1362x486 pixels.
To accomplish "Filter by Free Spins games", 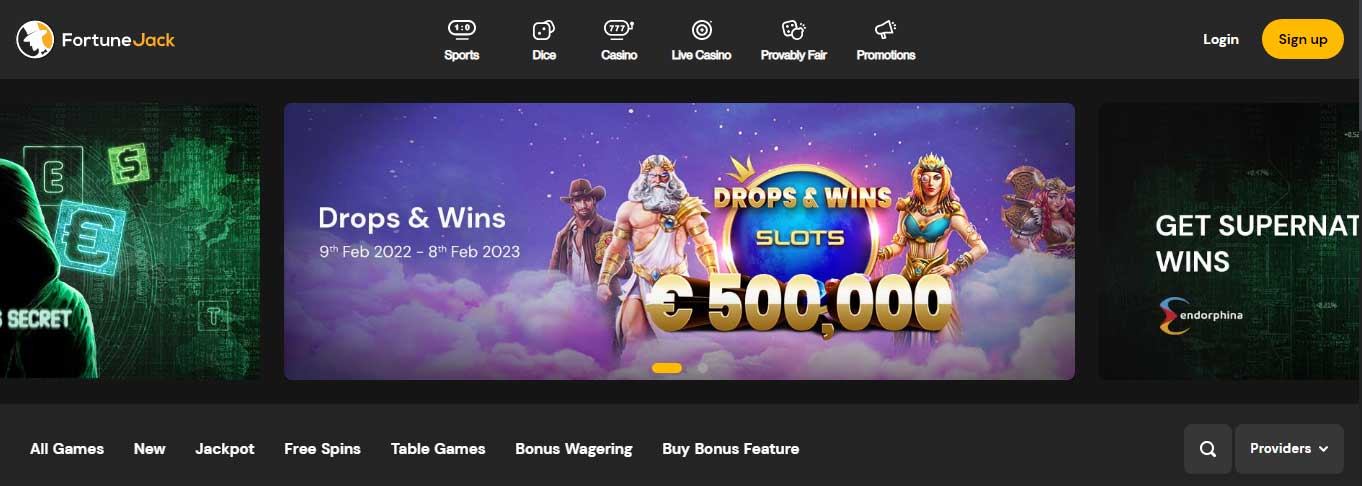I will pyautogui.click(x=322, y=449).
